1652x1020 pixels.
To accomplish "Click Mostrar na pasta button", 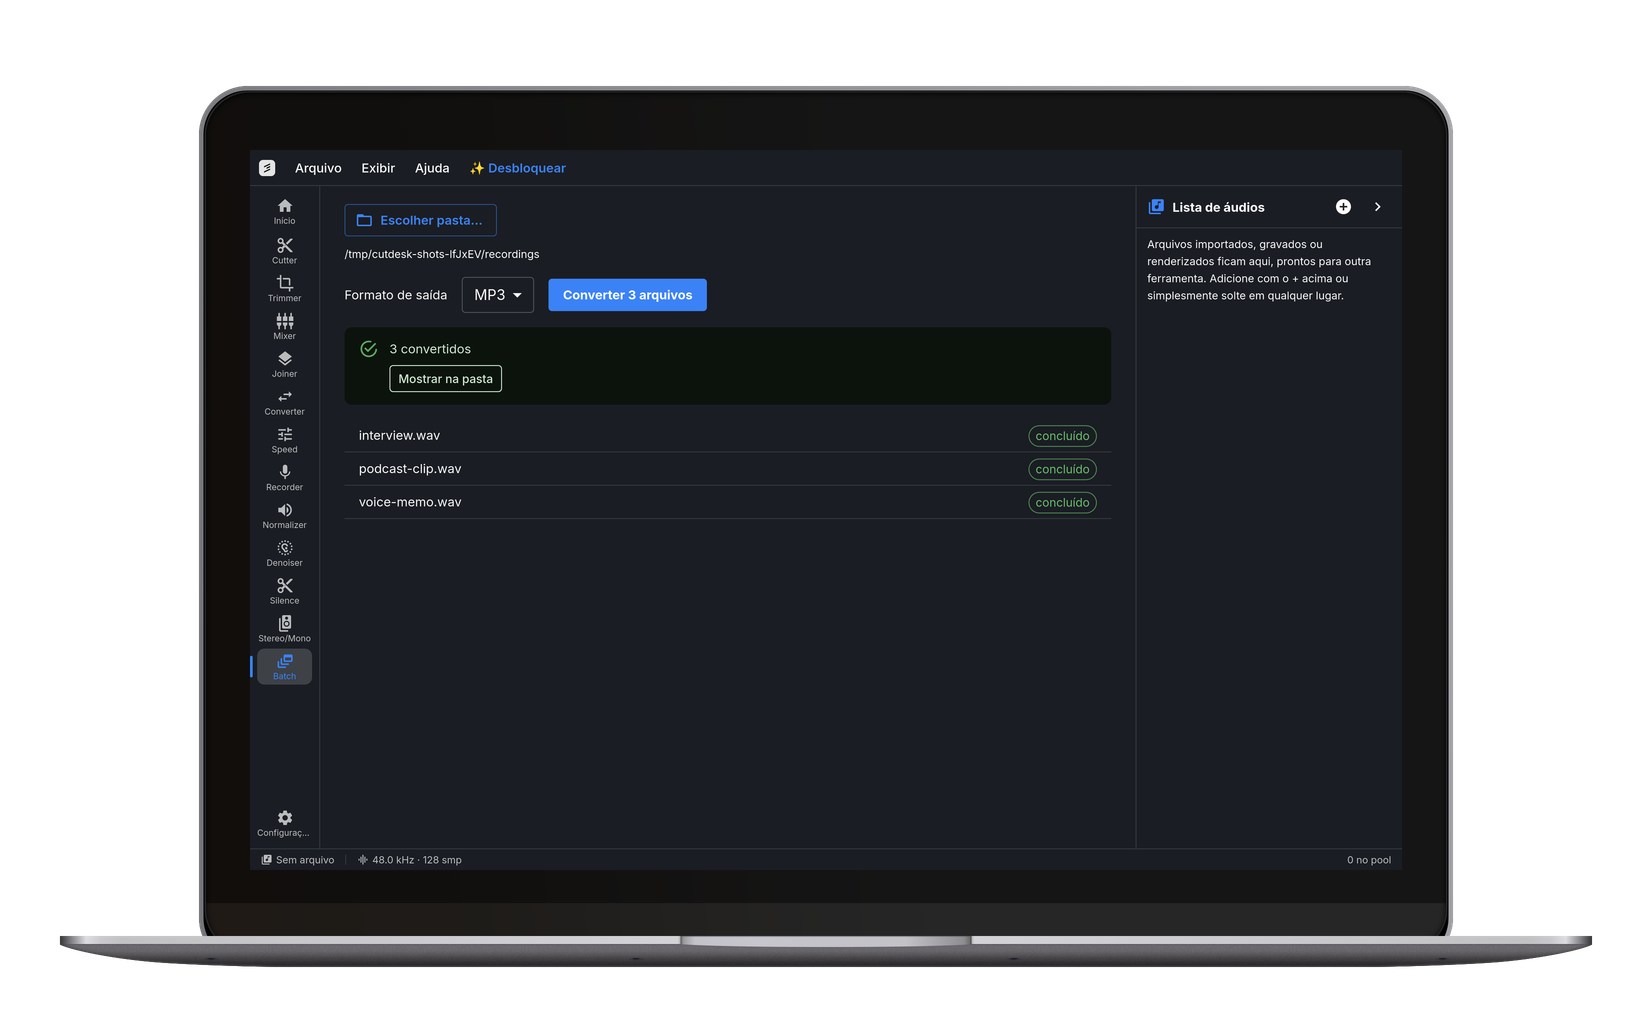I will click(x=445, y=379).
